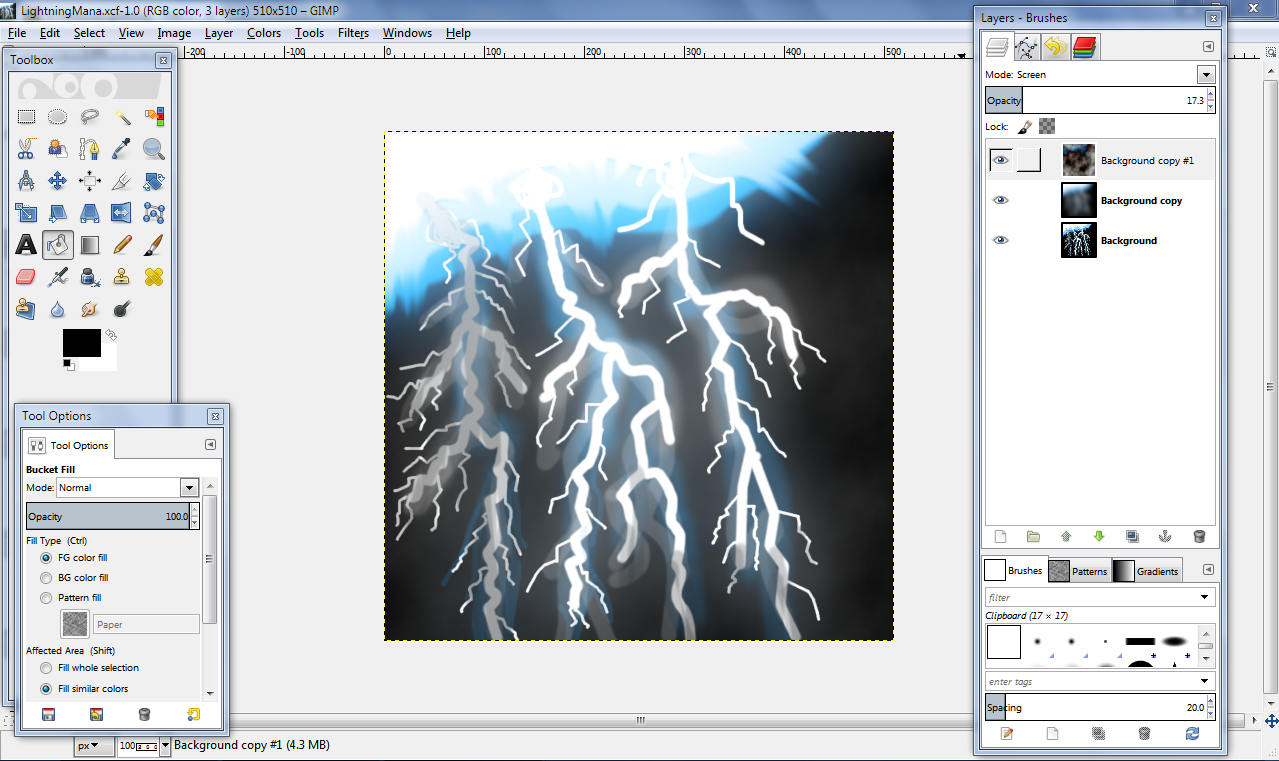Select the Rotate tool
Screen dimensions: 1279x761
point(154,181)
